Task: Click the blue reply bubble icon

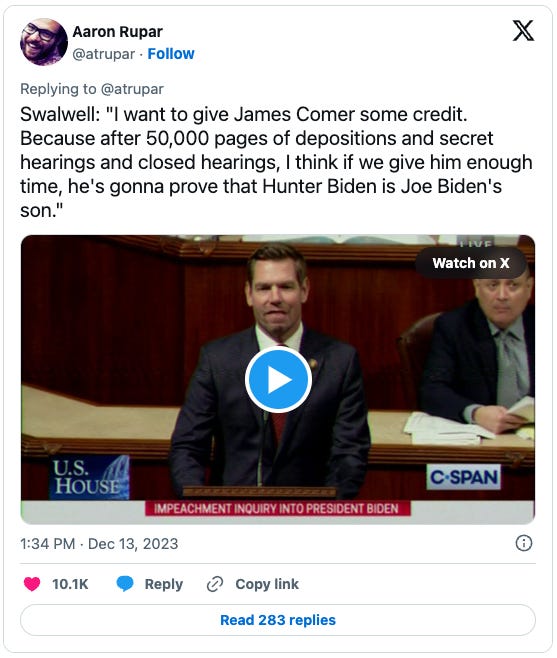Action: [125, 584]
